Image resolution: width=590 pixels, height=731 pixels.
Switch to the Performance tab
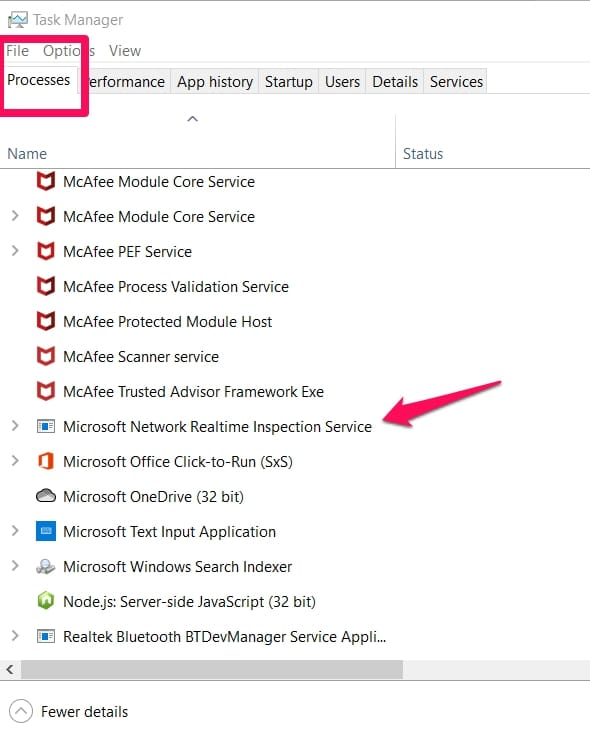(124, 82)
